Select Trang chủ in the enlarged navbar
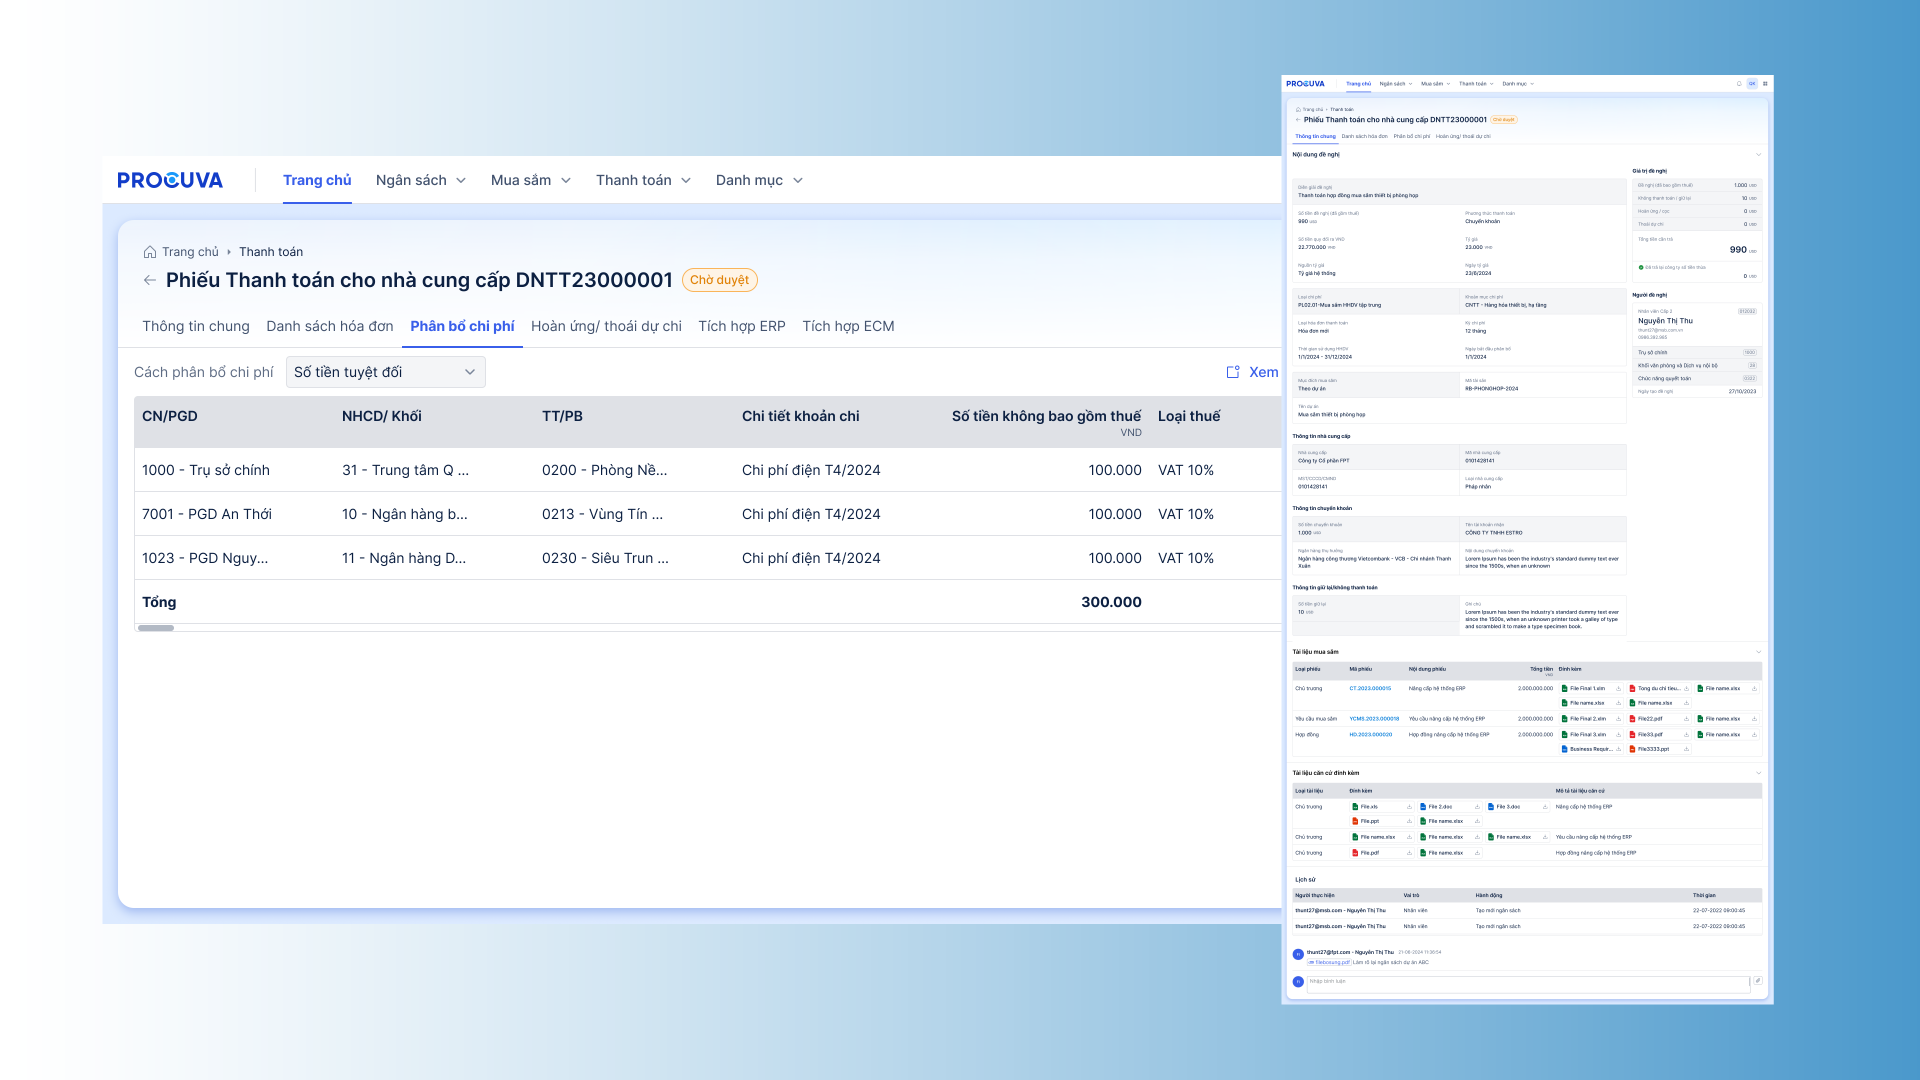The width and height of the screenshot is (1920, 1080). point(317,180)
